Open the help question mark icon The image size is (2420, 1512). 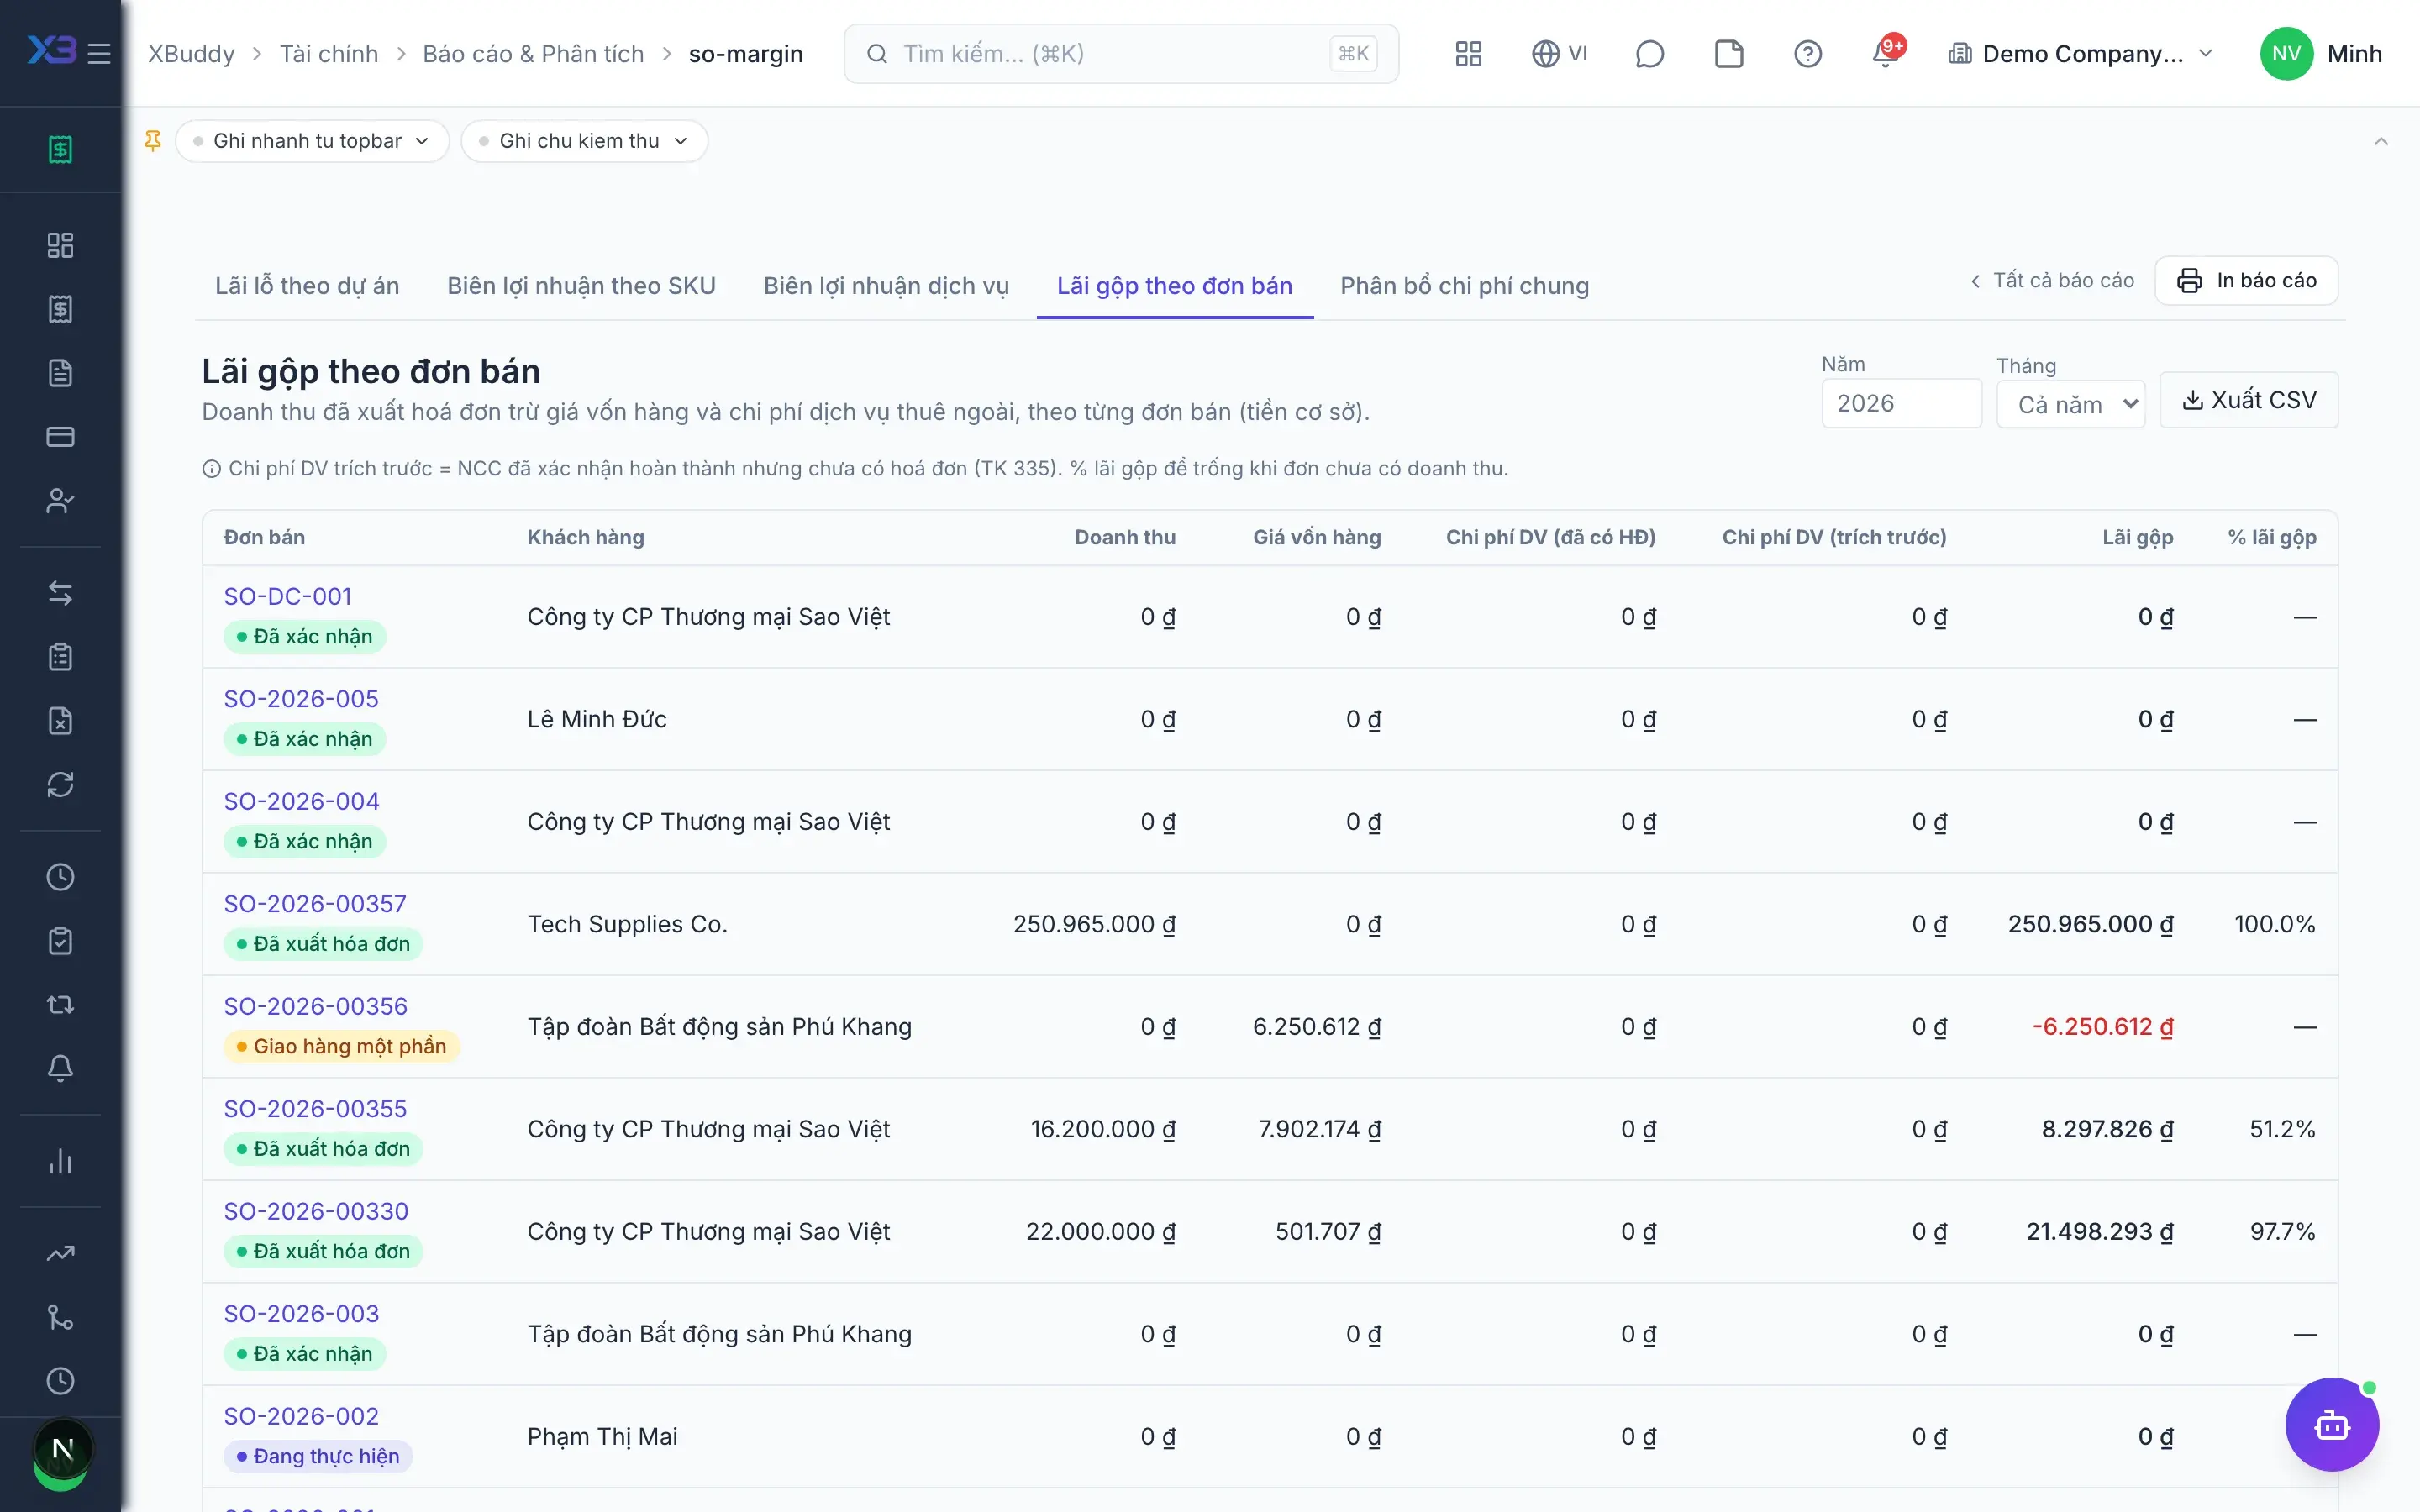[x=1807, y=53]
